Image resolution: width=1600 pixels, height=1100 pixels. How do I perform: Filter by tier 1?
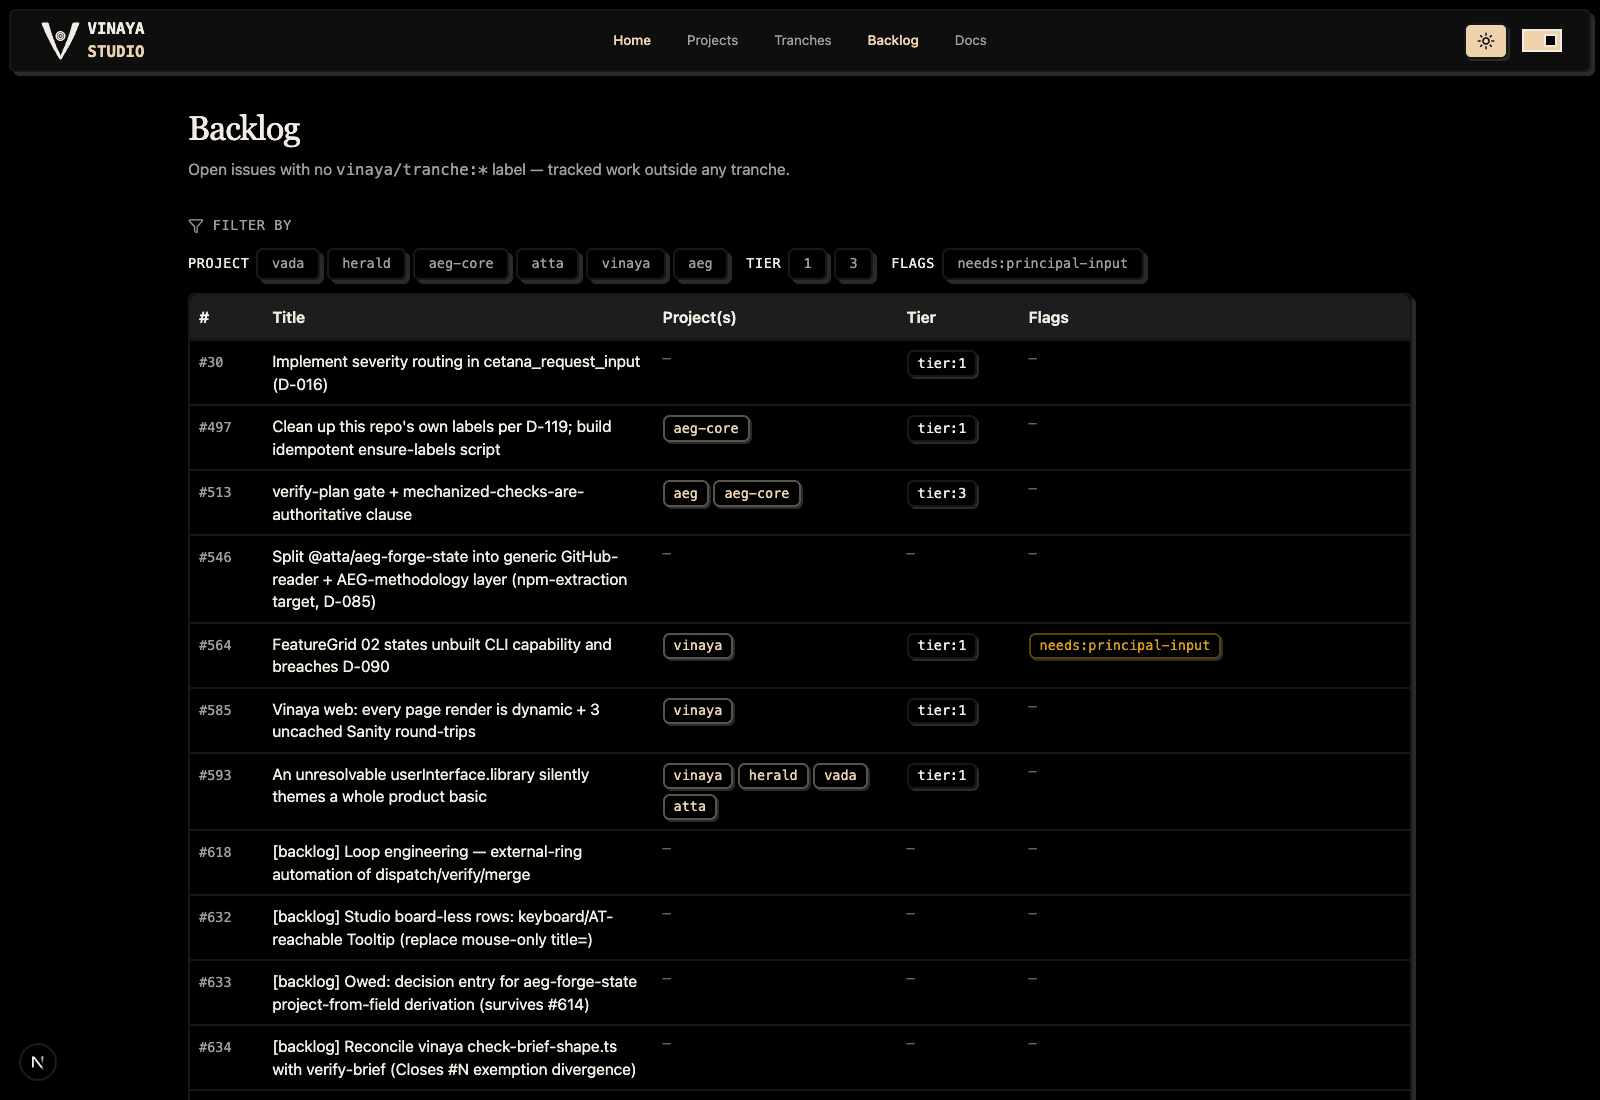[808, 264]
